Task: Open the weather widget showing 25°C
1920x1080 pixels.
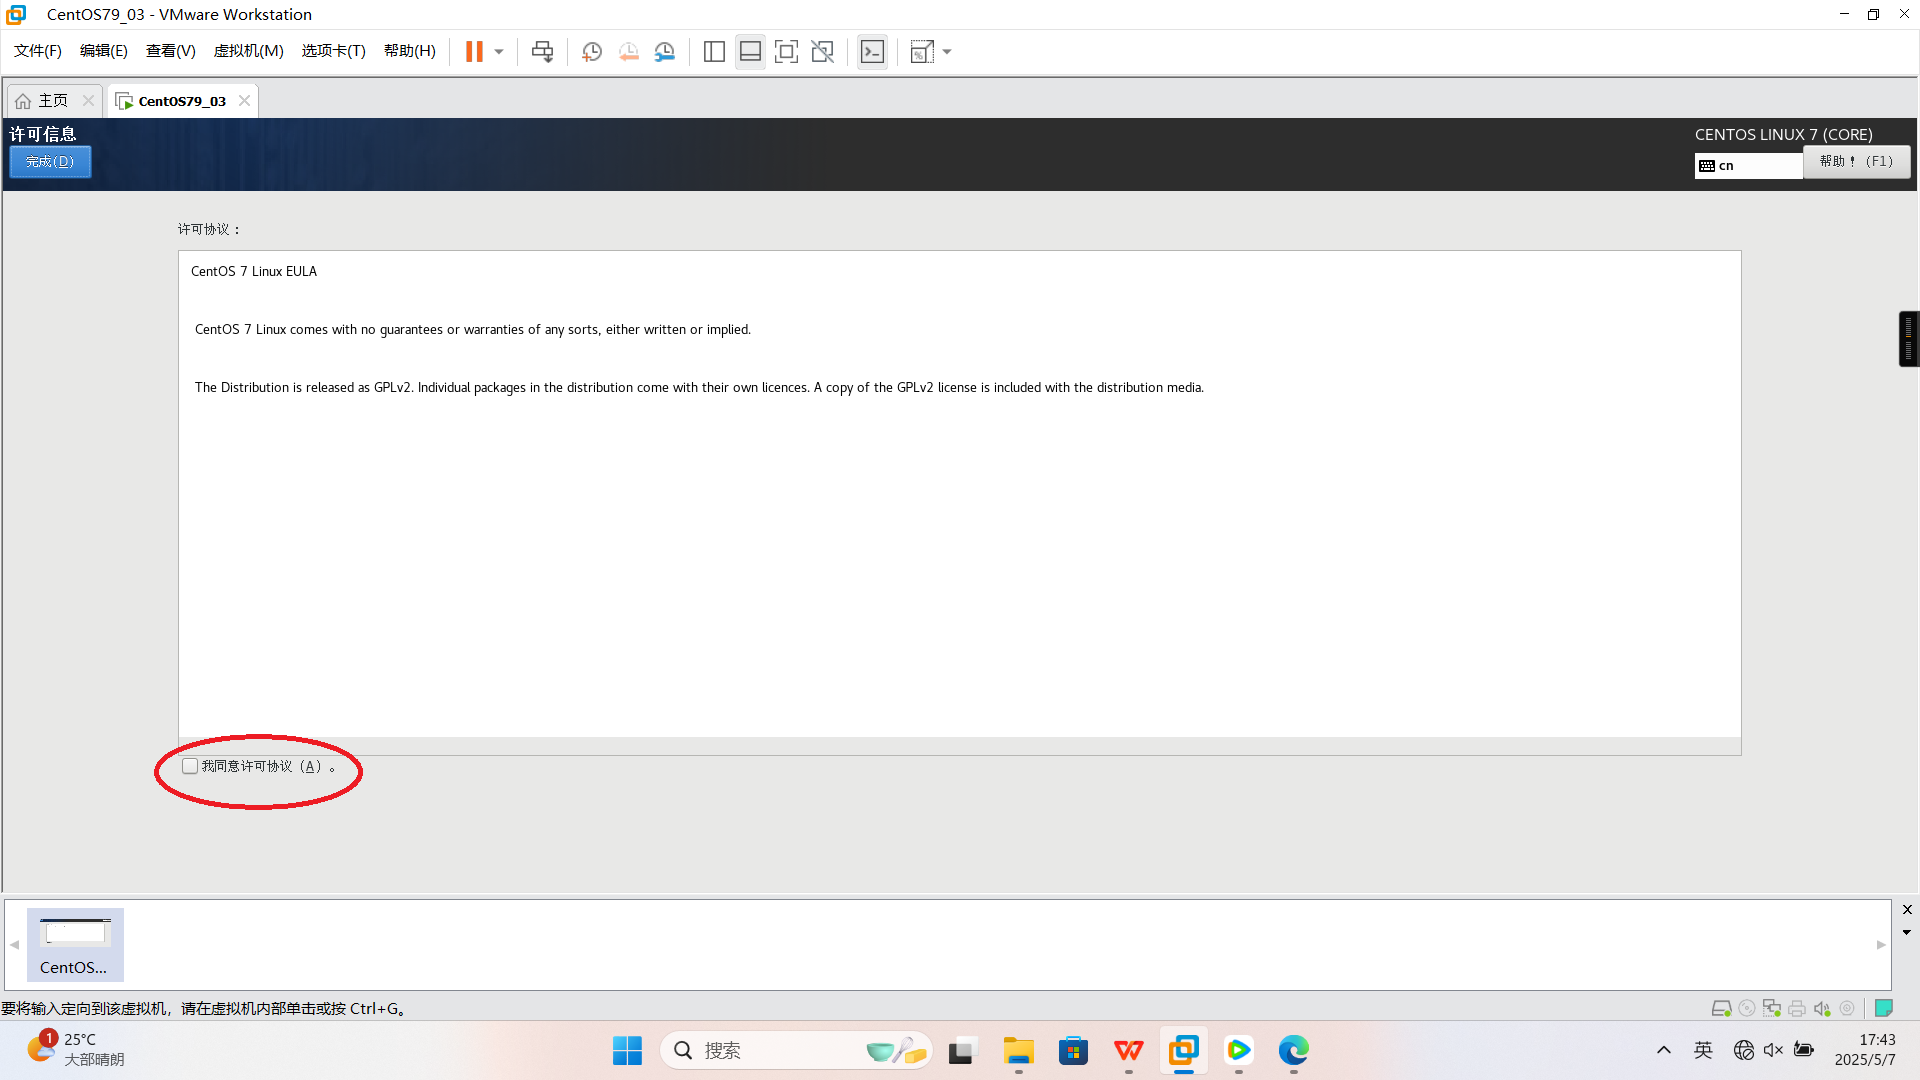Action: pos(76,1050)
